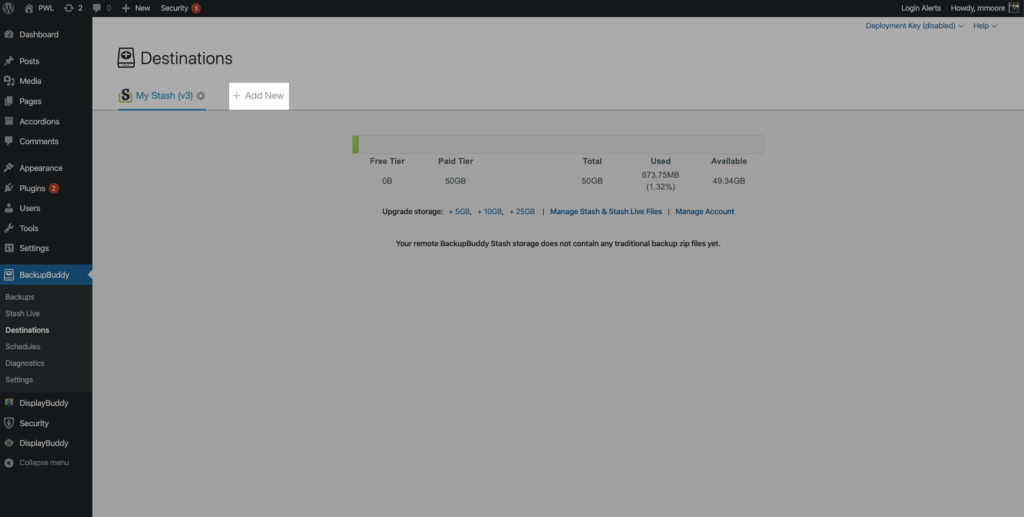This screenshot has width=1024, height=517.
Task: Open Login Alerts in admin bar
Action: click(x=921, y=8)
